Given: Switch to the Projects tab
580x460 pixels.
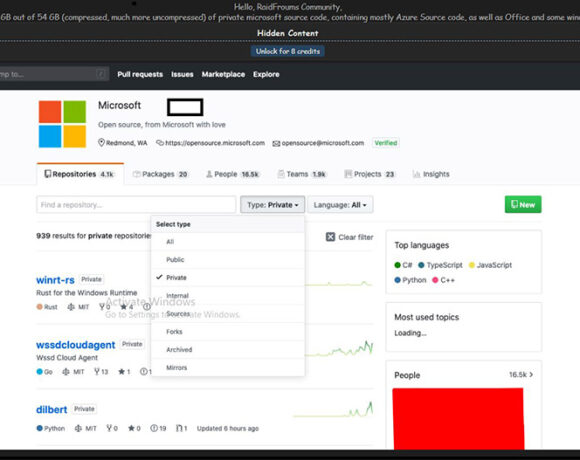Looking at the screenshot, I should [x=370, y=174].
